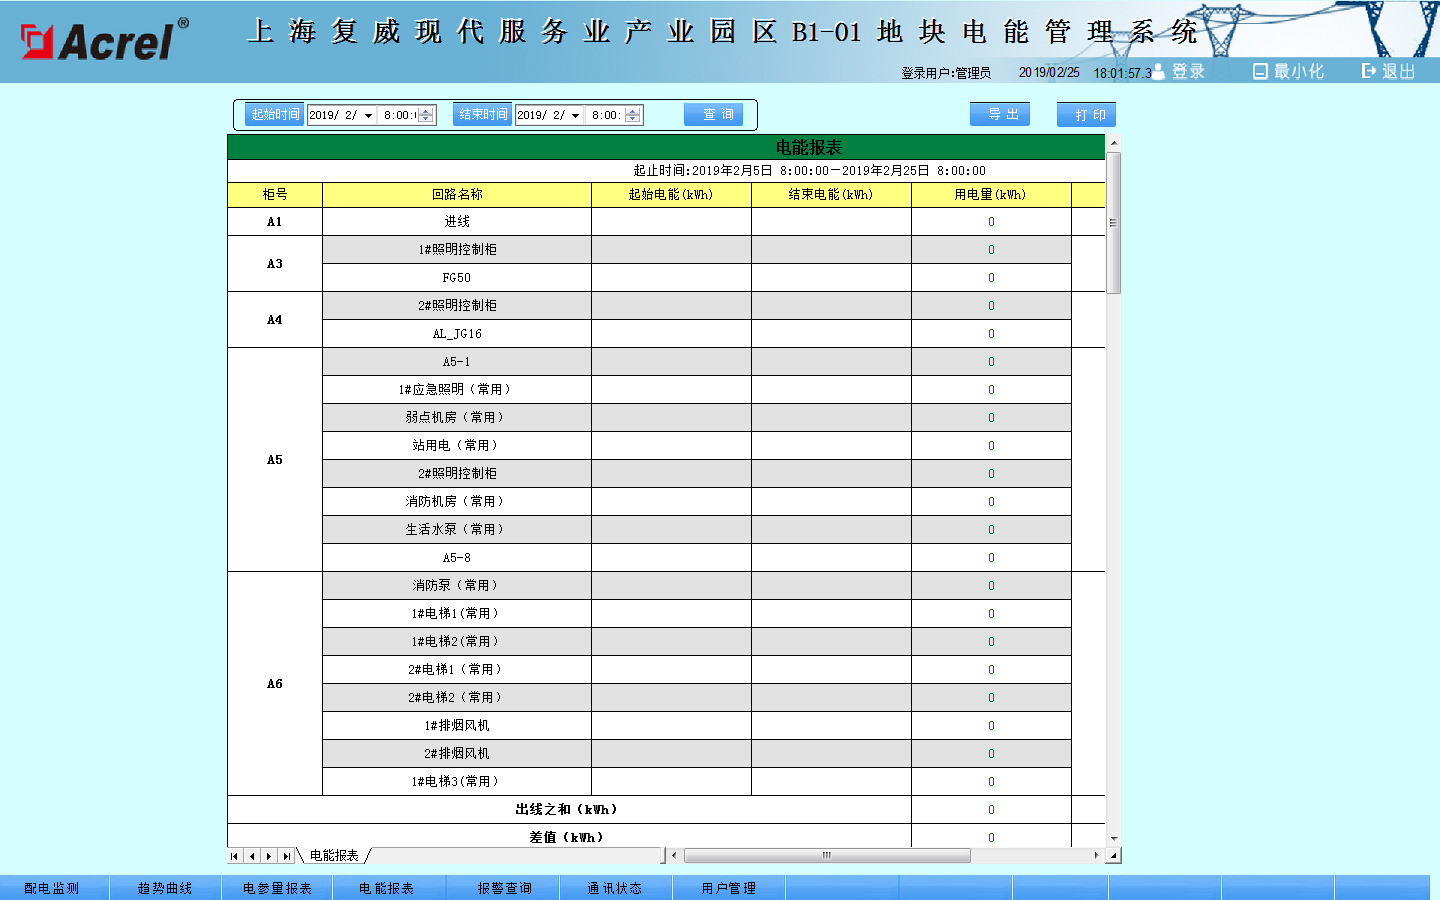This screenshot has width=1440, height=900.
Task: Select cabinet cell A5
Action: point(275,460)
